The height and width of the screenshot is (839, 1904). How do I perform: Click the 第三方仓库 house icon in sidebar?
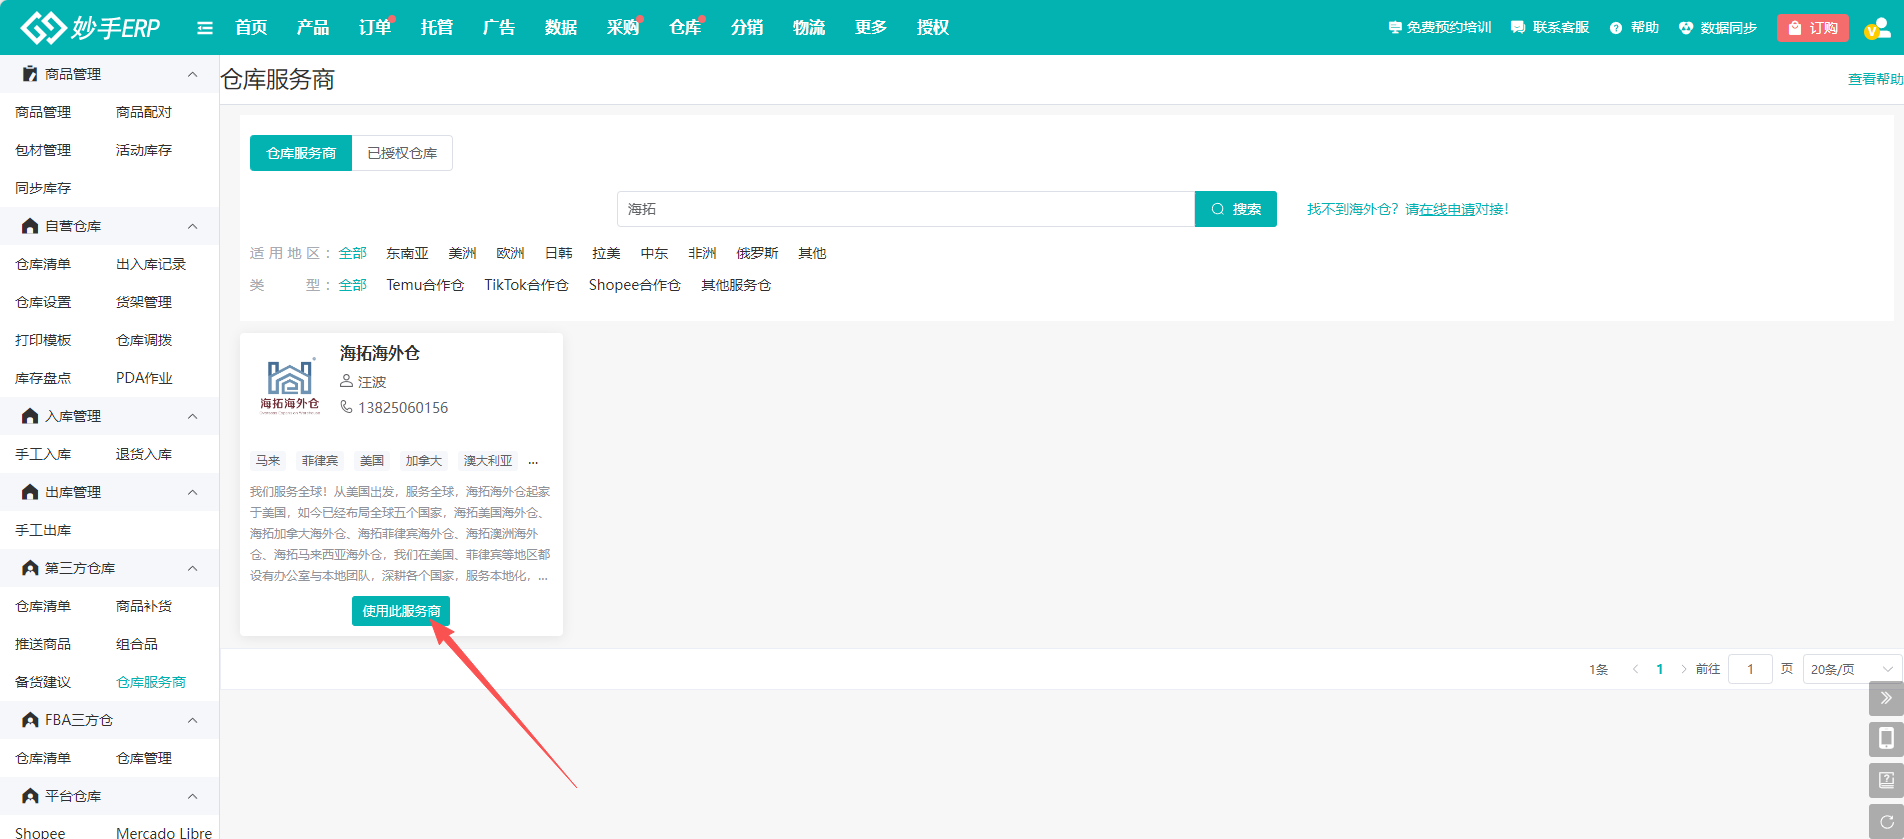coord(30,568)
